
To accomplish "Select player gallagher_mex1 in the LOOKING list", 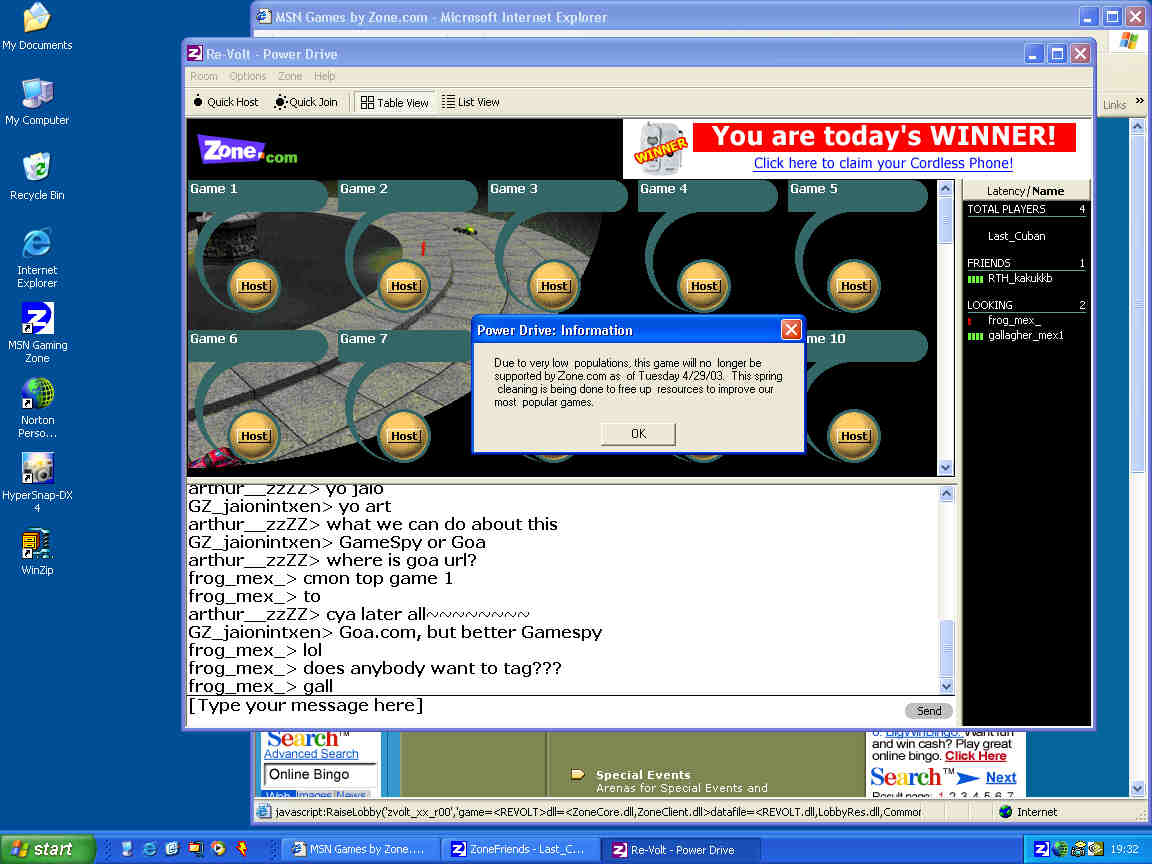I will (1026, 336).
